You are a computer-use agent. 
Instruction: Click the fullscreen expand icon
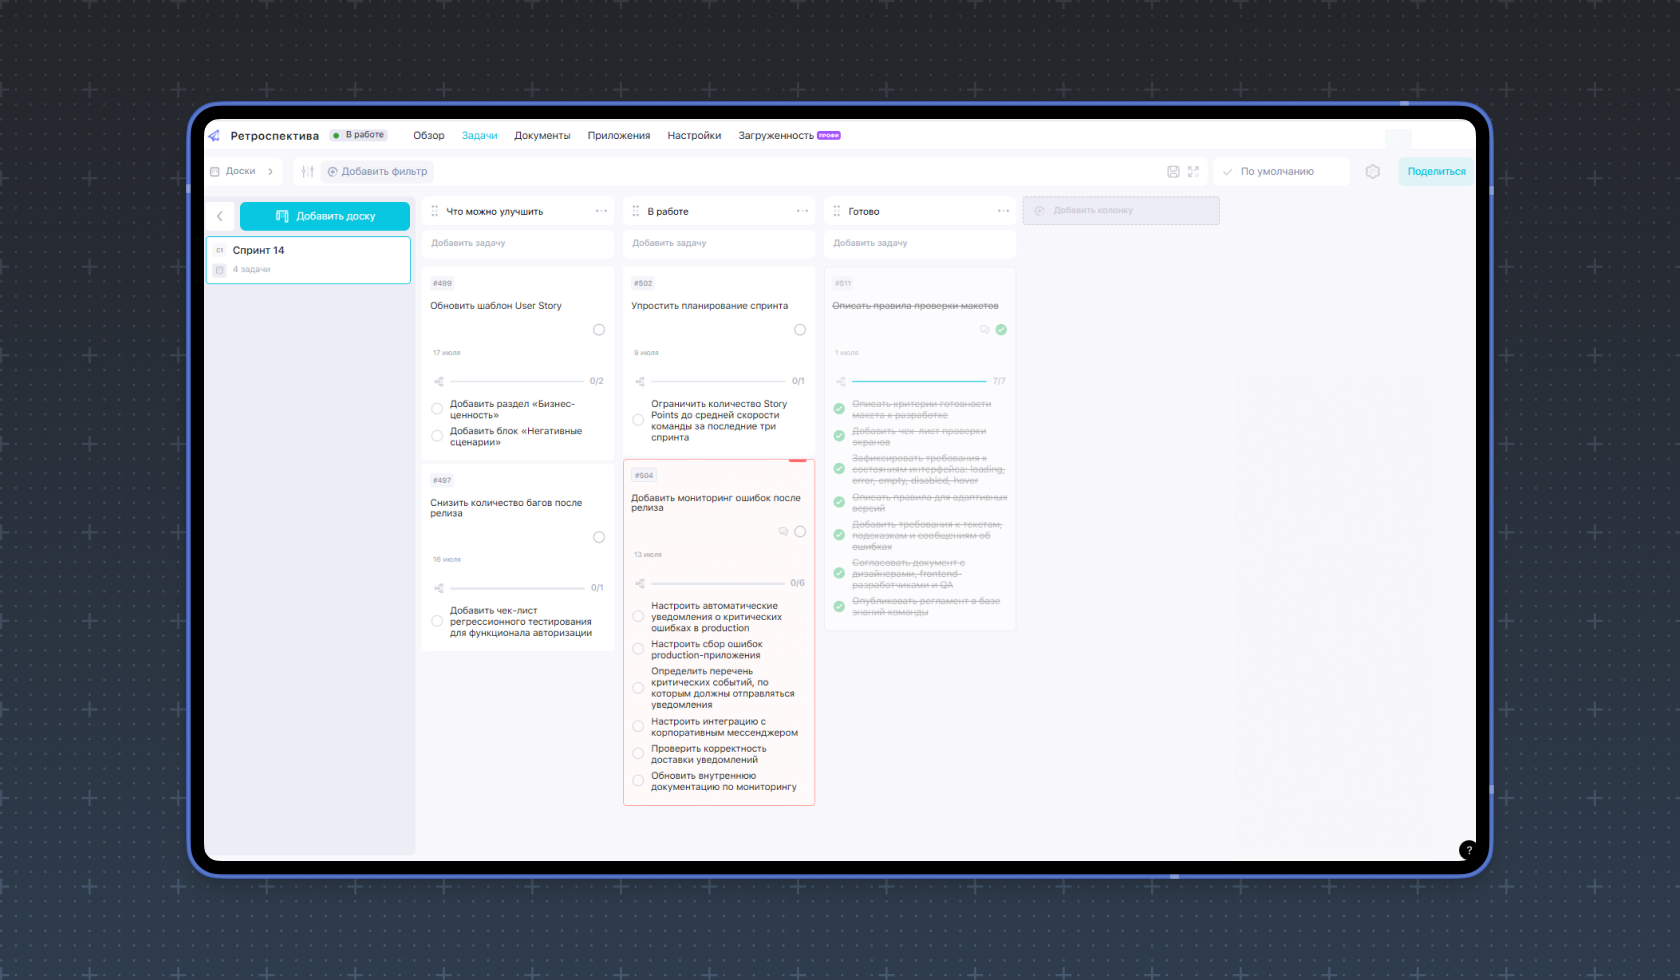tap(1193, 172)
